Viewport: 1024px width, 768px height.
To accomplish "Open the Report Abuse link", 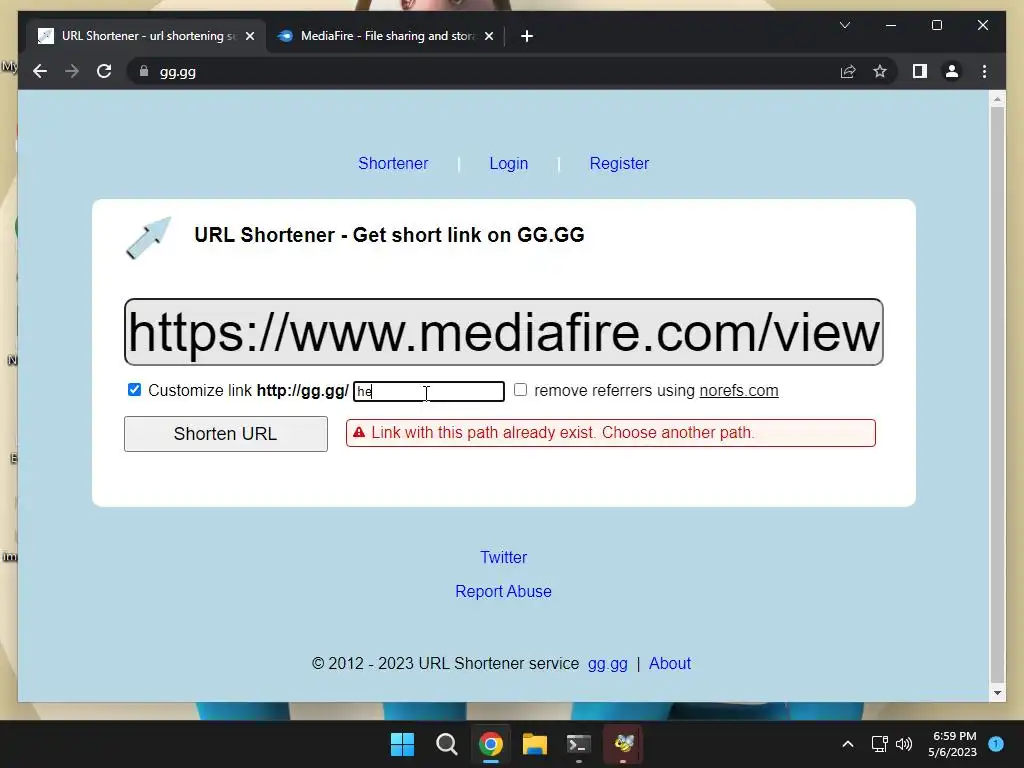I will click(x=504, y=591).
